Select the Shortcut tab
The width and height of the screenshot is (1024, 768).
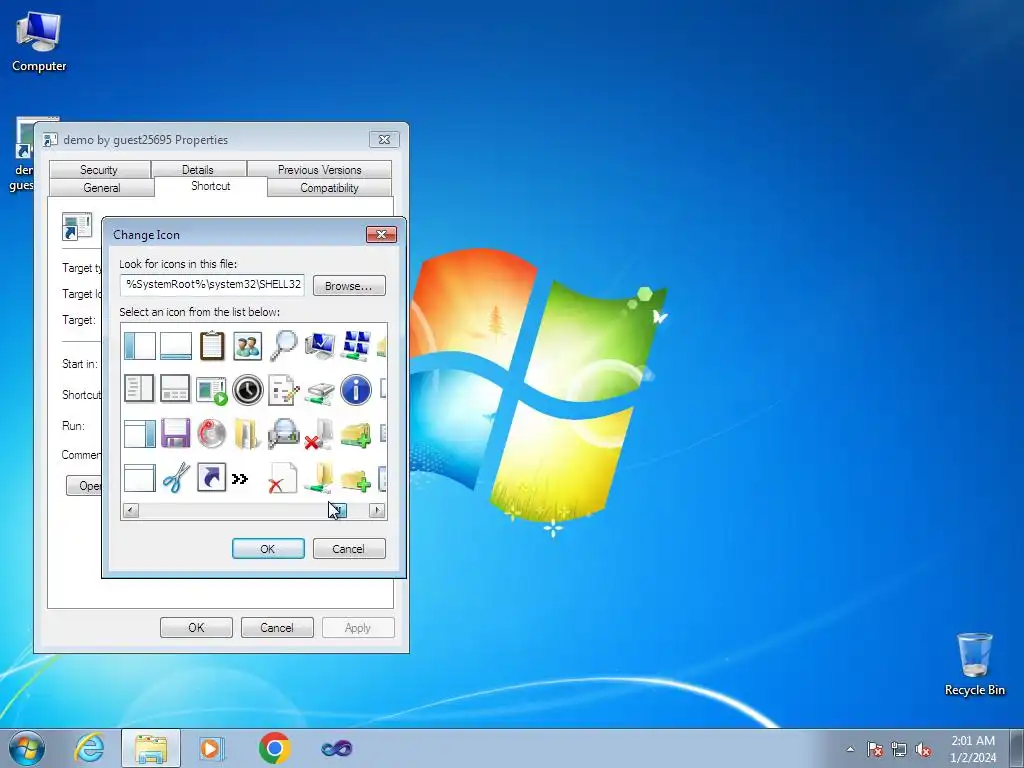(x=211, y=186)
